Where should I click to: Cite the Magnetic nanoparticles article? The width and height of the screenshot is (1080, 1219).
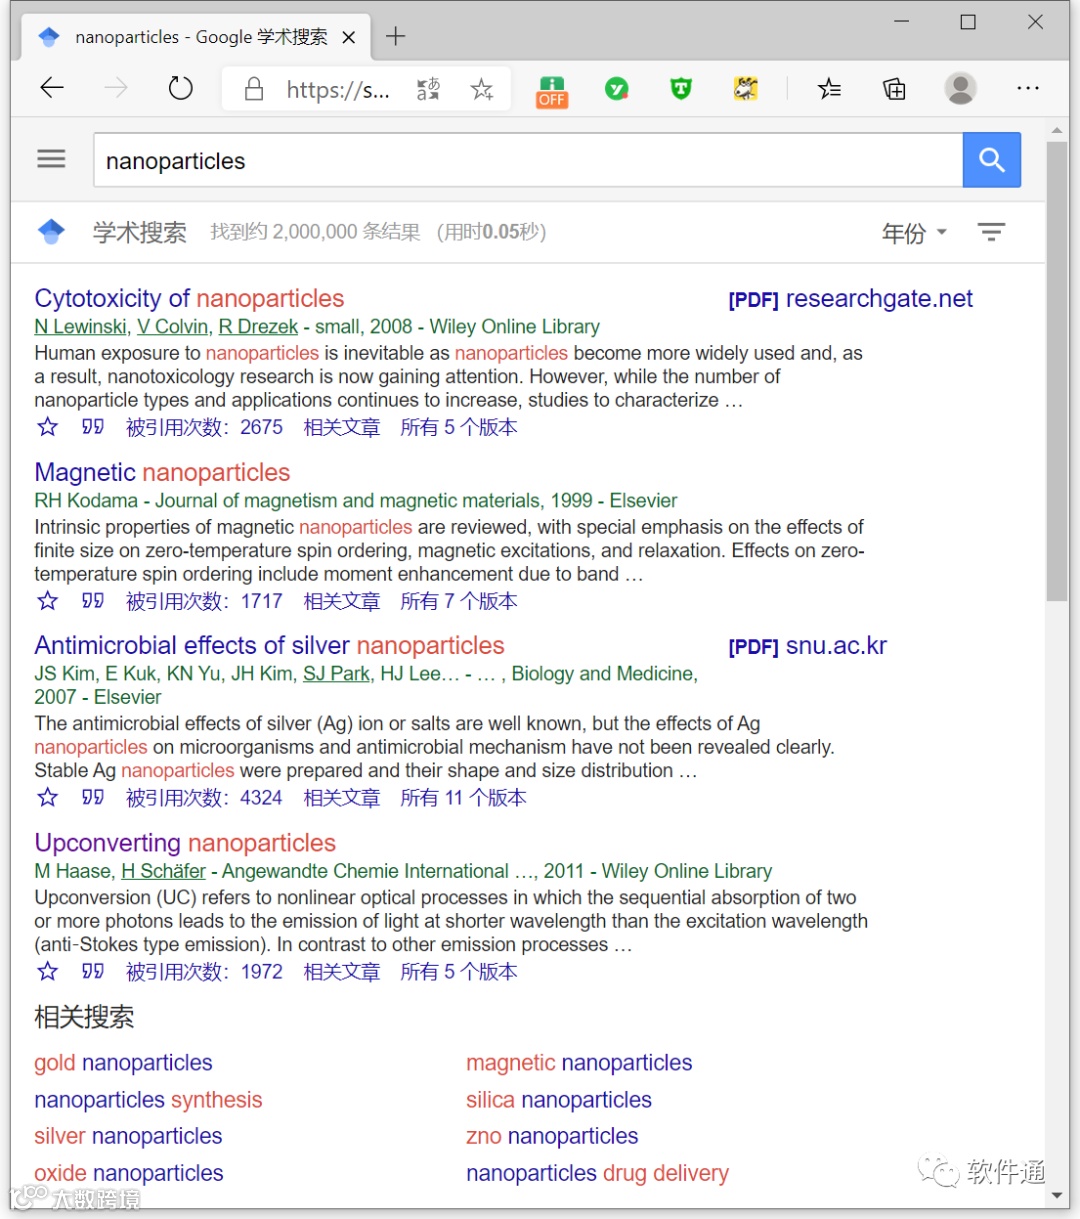93,601
